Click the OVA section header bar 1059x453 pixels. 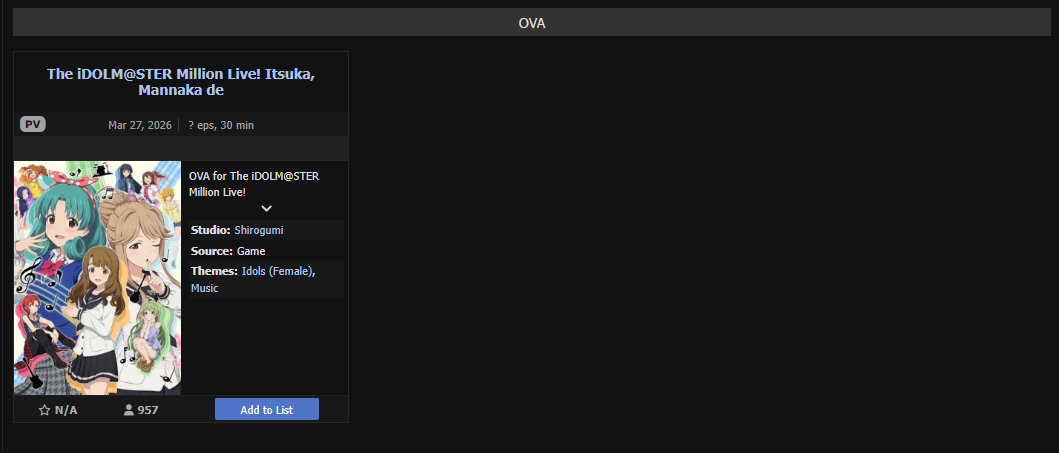pyautogui.click(x=531, y=22)
